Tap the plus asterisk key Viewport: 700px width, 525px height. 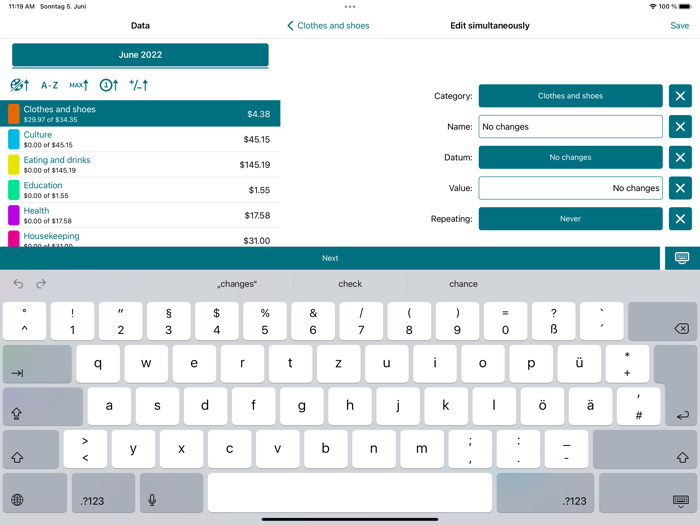[627, 364]
